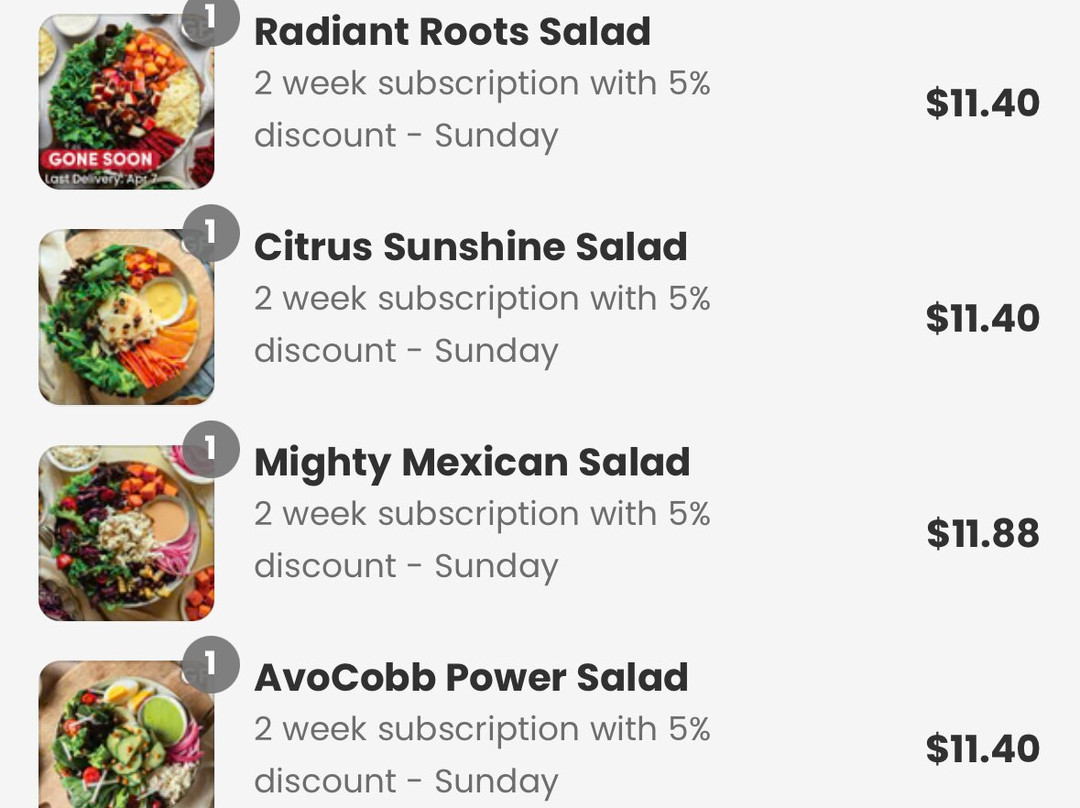Open the AvoCobb Power Salad thumbnail image
Image resolution: width=1080 pixels, height=808 pixels.
pos(126,734)
